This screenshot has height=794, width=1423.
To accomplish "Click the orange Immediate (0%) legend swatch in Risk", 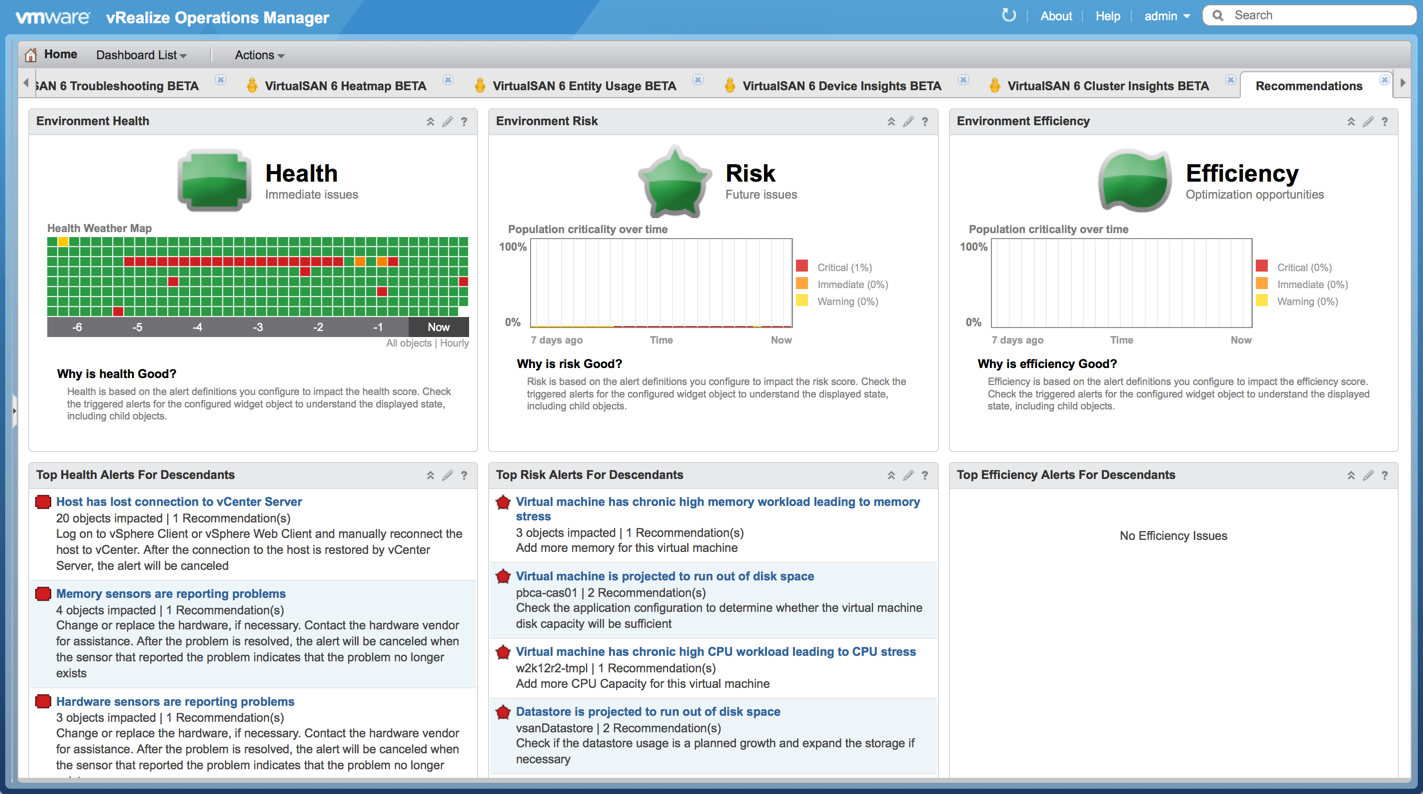I will pos(802,284).
